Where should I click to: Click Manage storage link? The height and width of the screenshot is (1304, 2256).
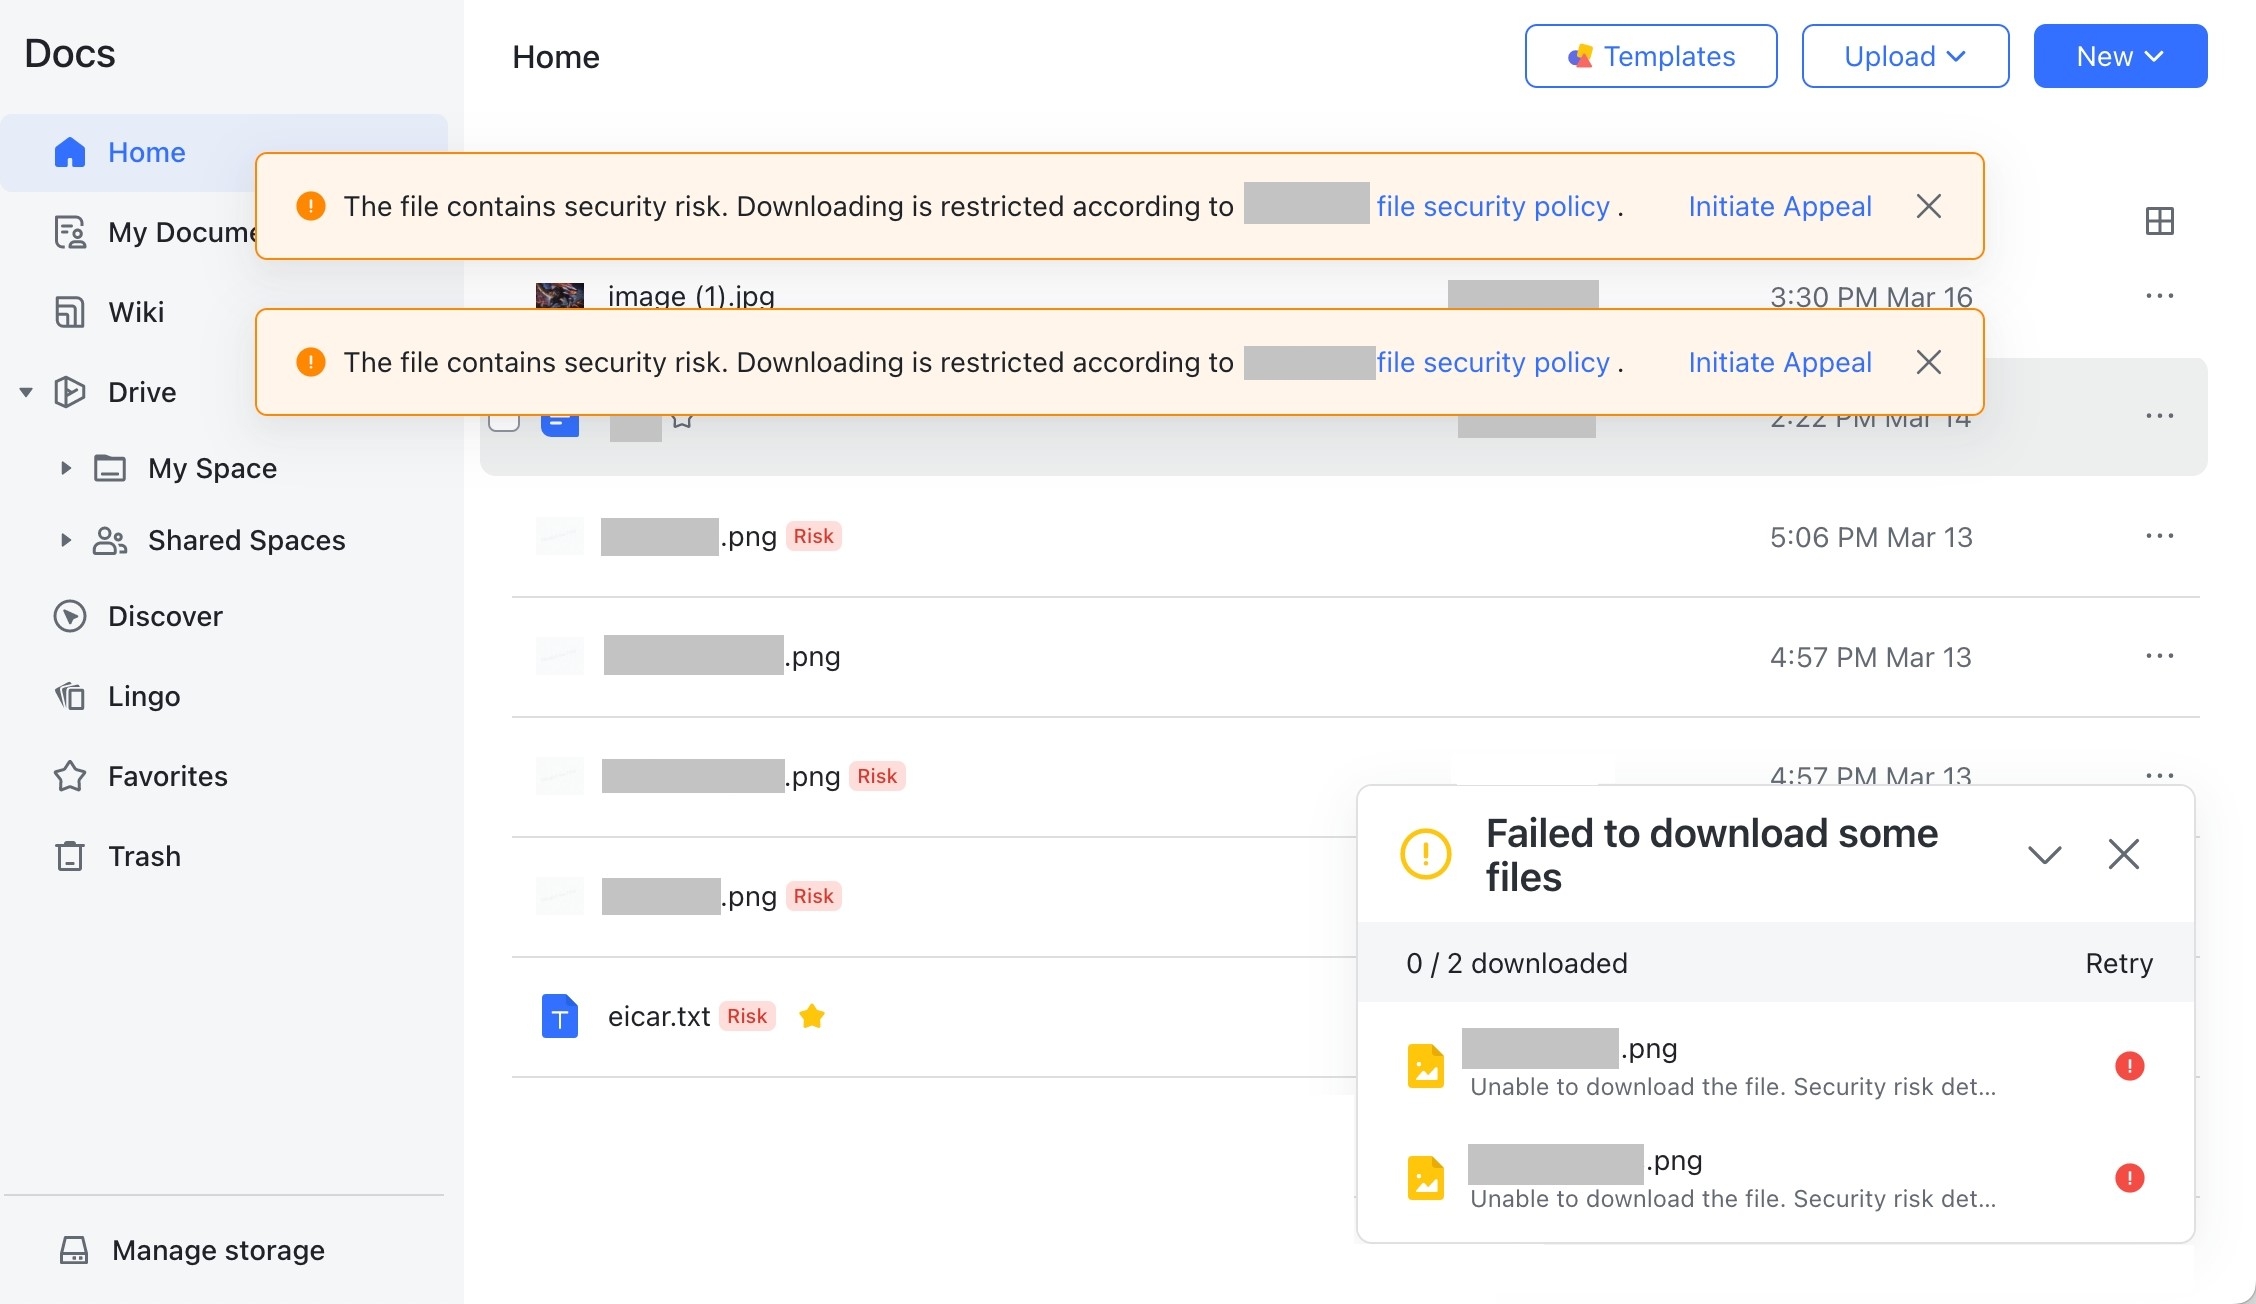218,1250
